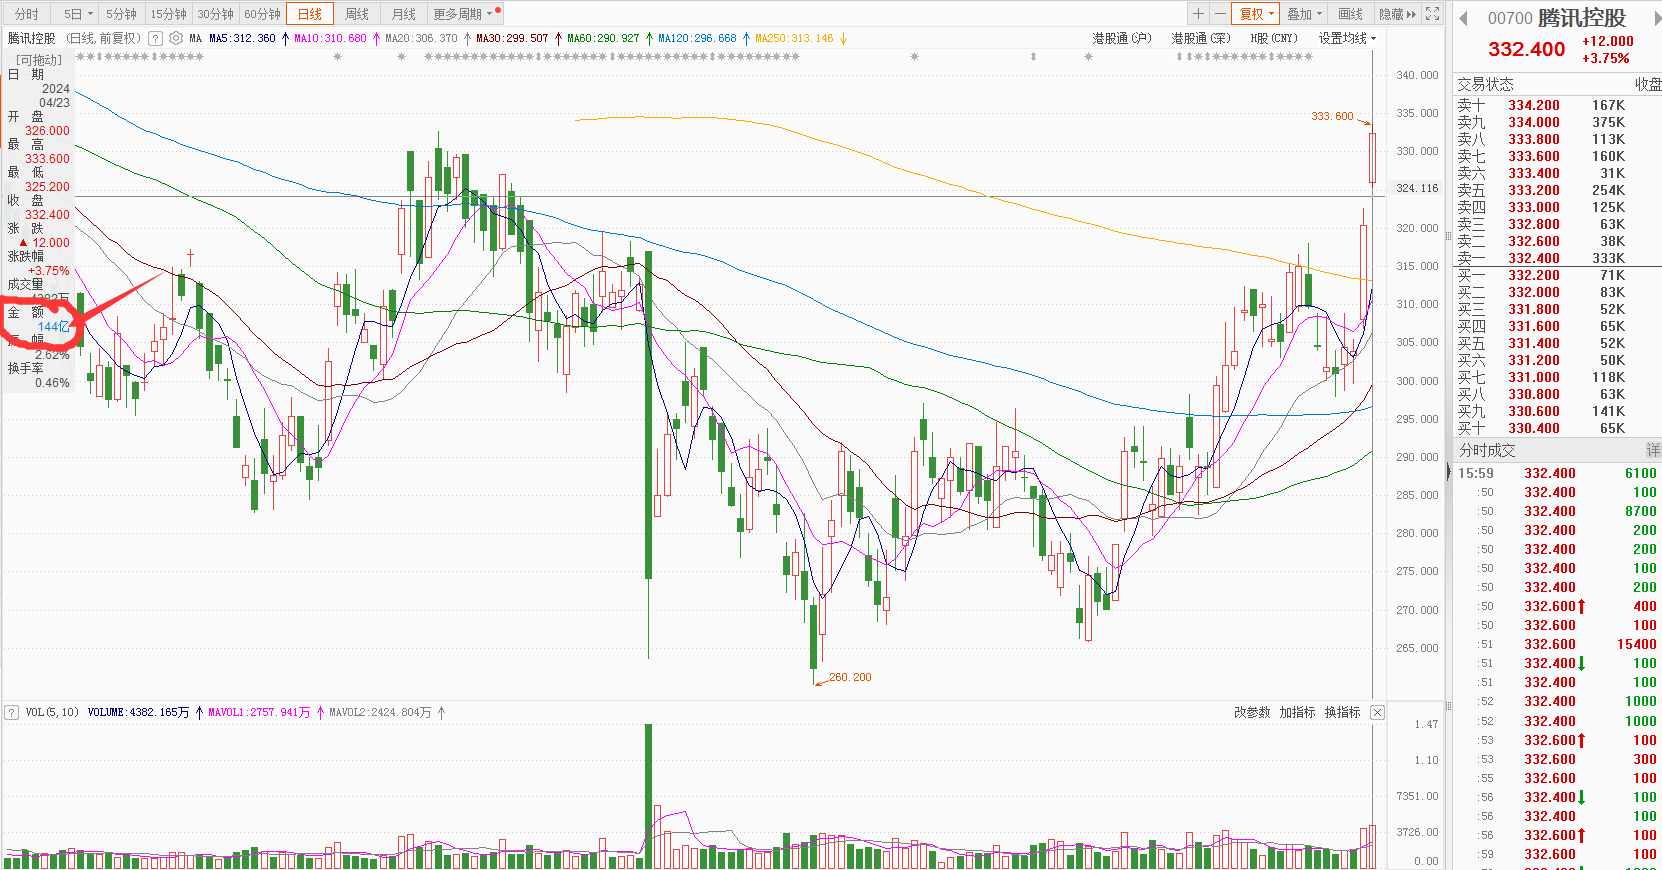Click the 333.600 high price marker
The height and width of the screenshot is (870, 1662).
click(1332, 116)
